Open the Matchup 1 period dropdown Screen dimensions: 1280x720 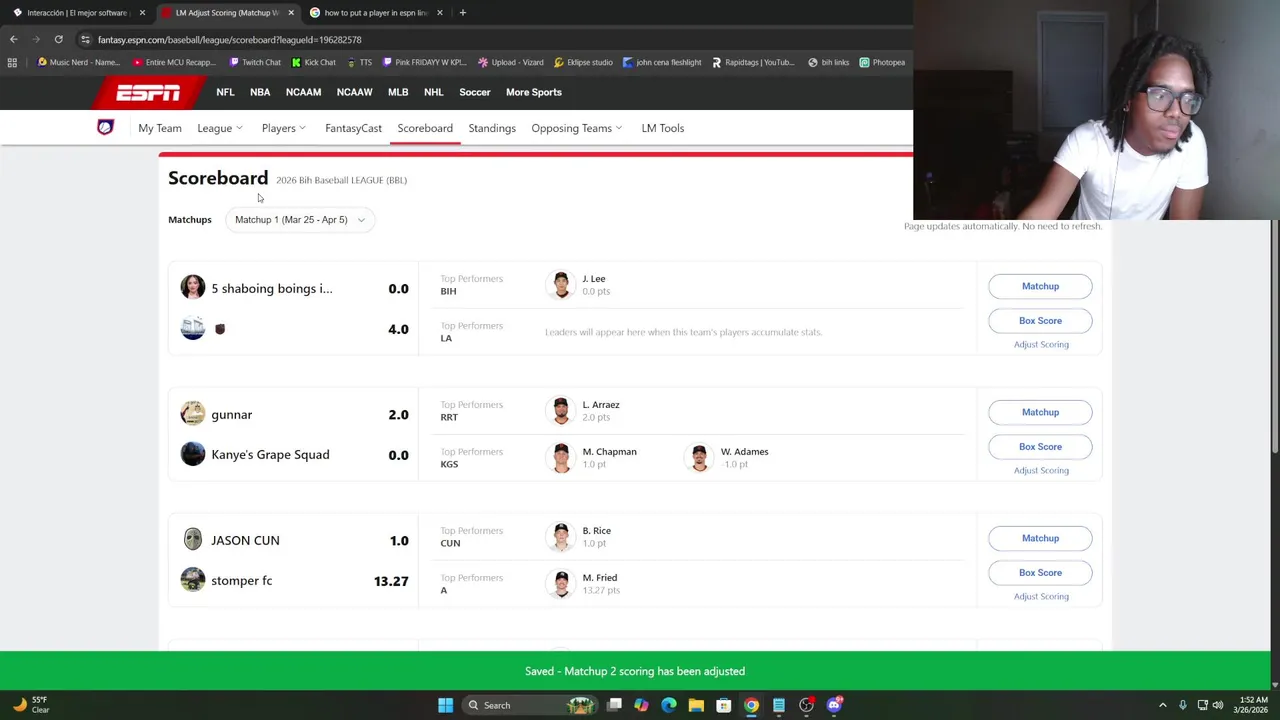tap(300, 220)
